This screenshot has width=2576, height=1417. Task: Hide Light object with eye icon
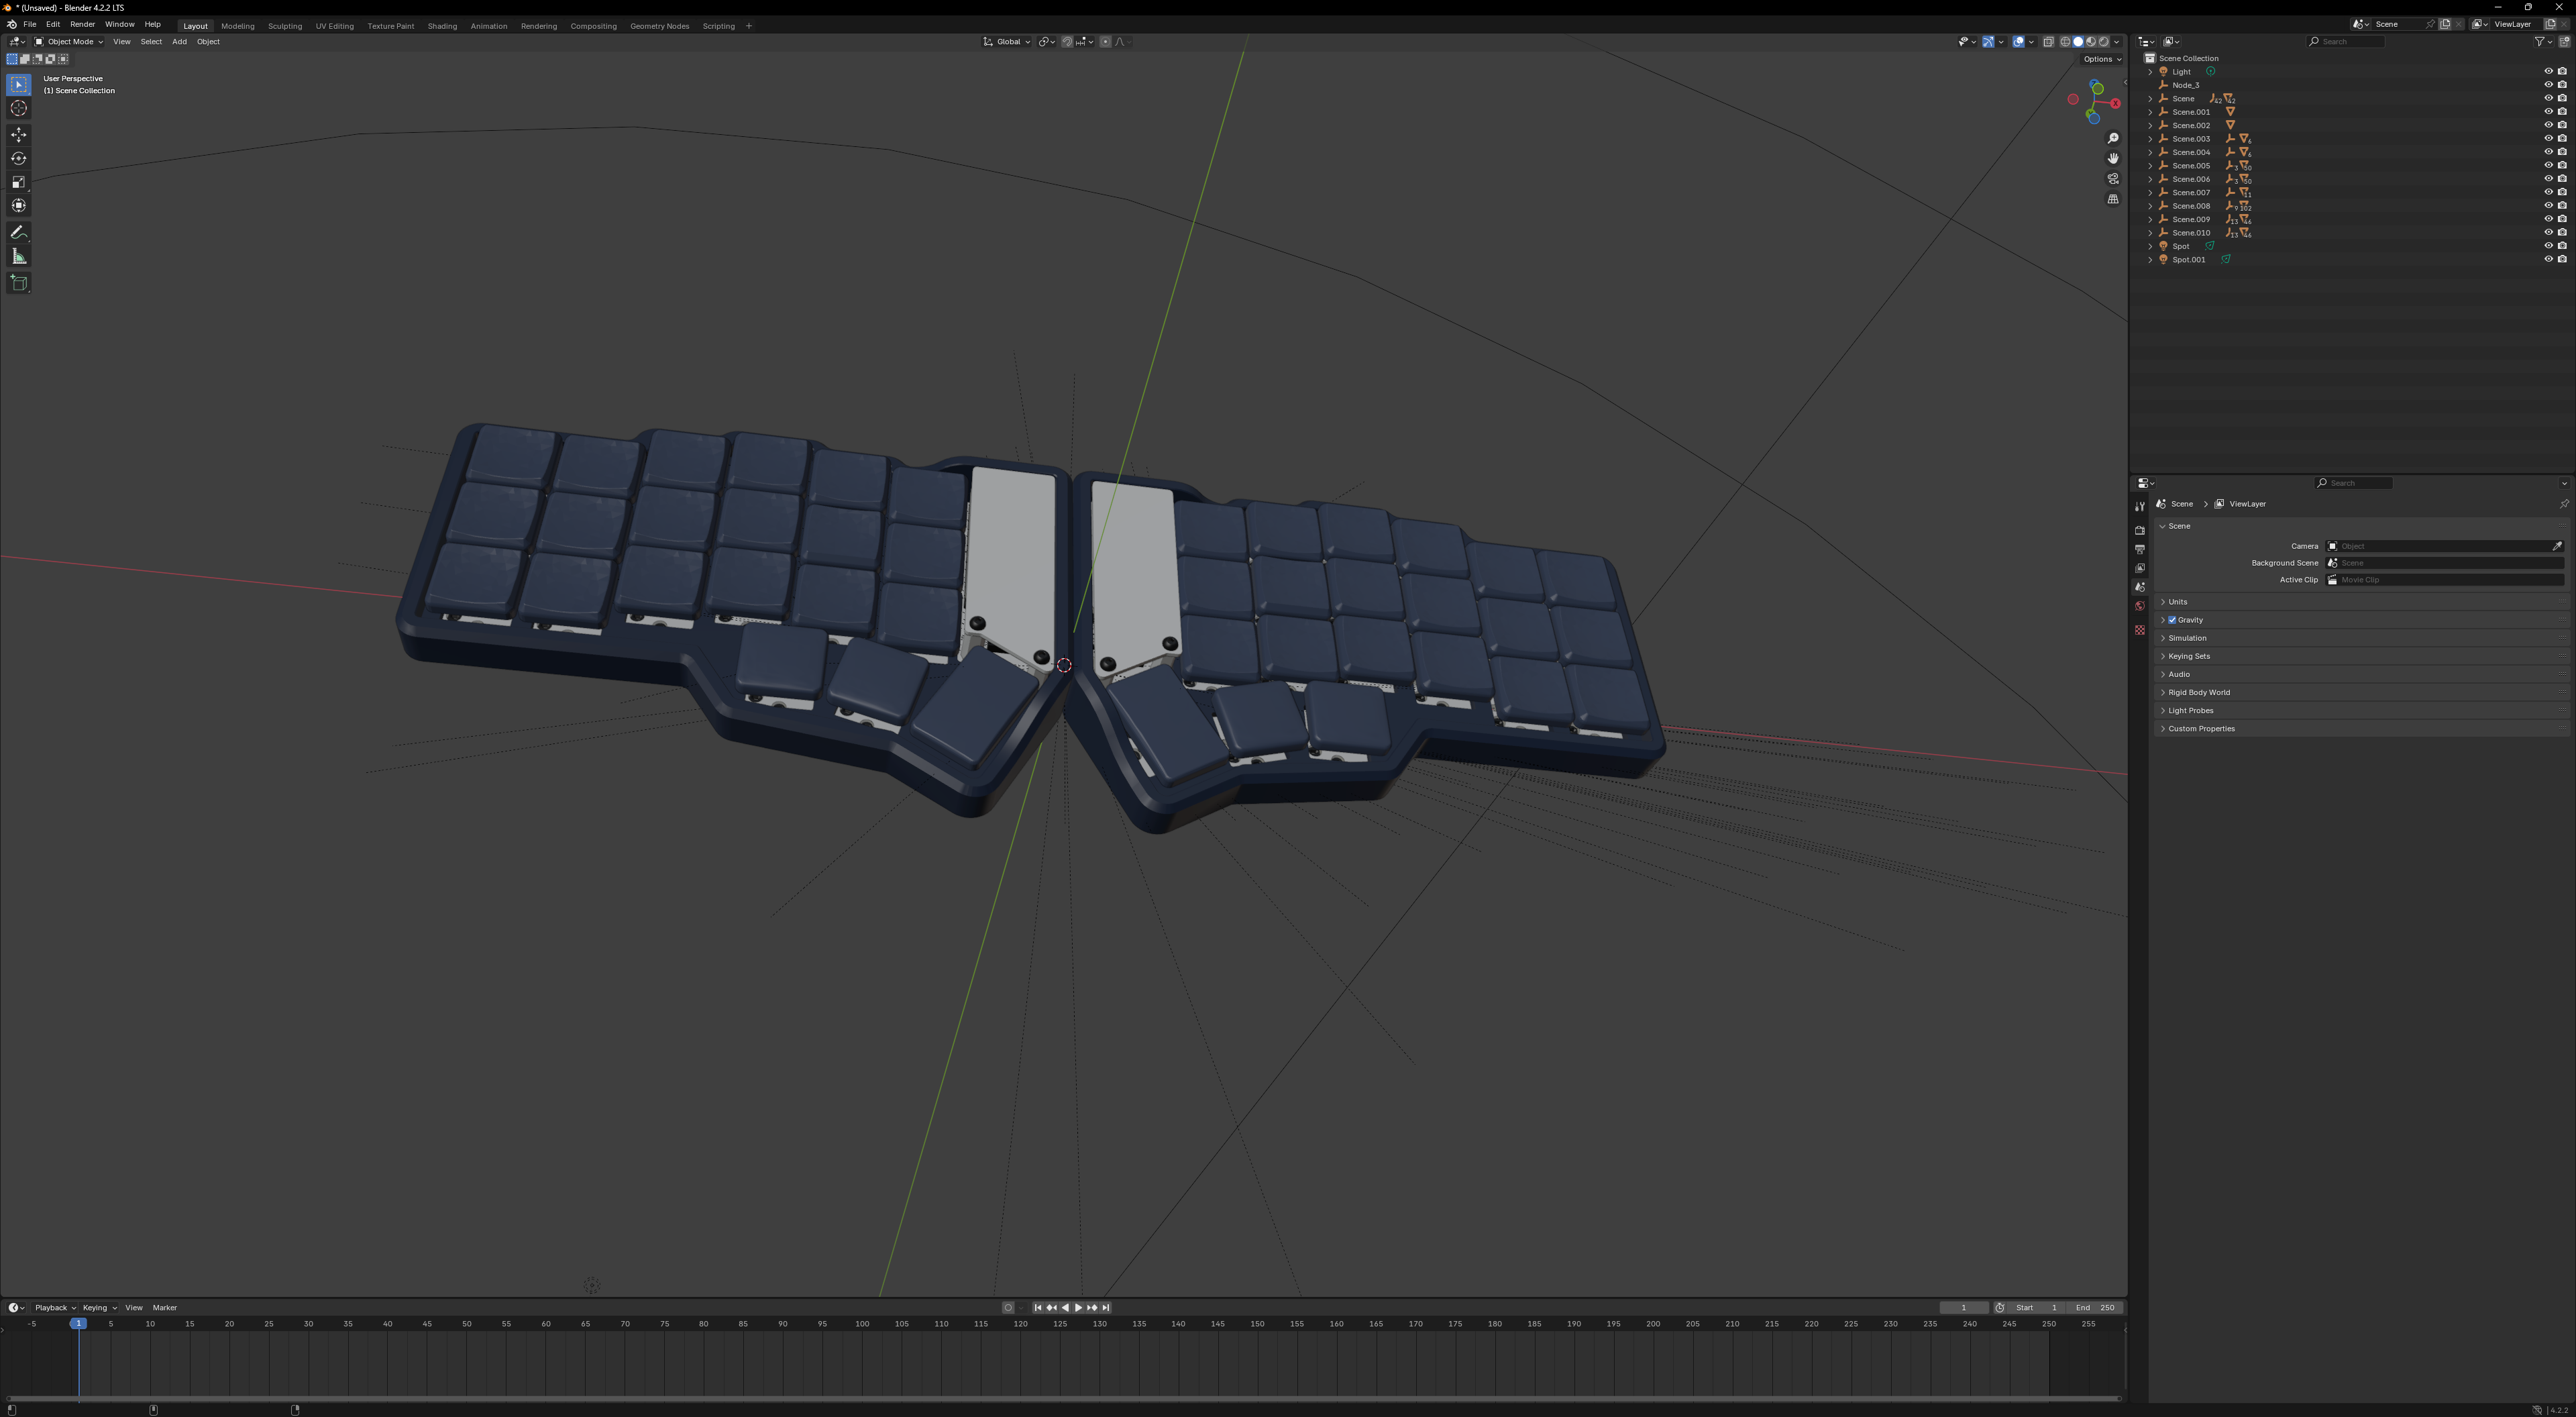coord(2548,72)
